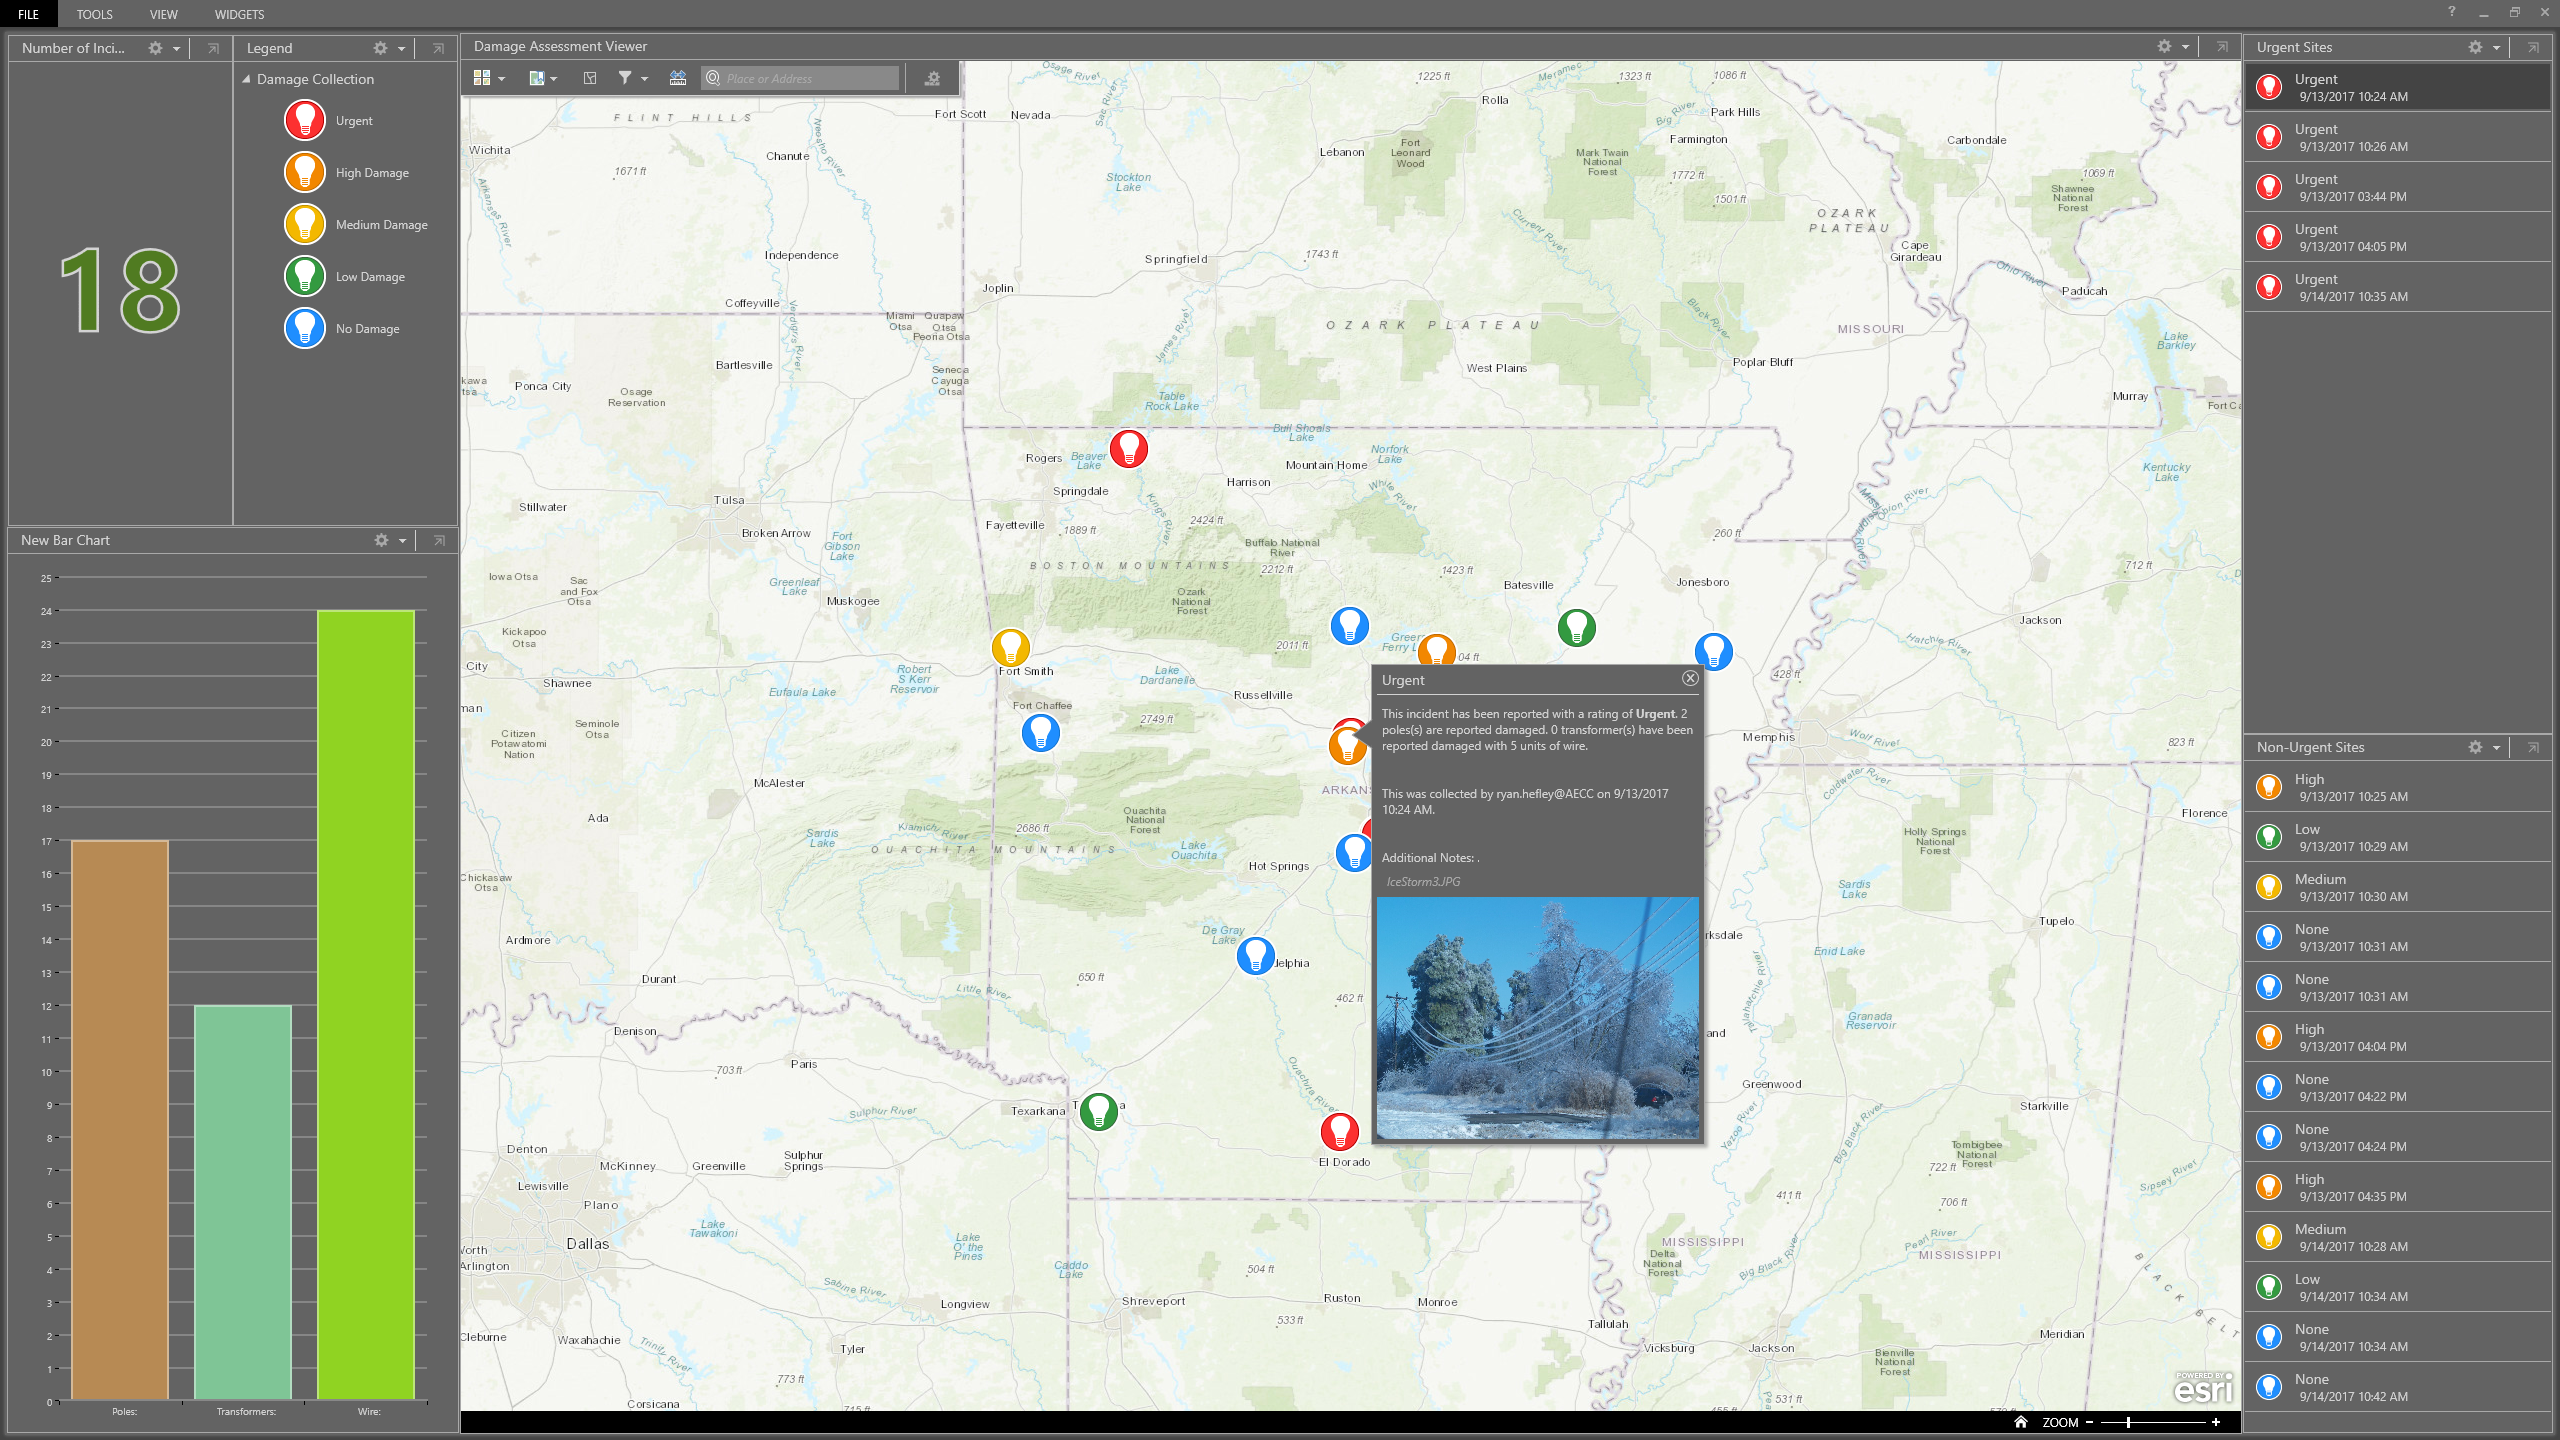Click the funnel filter icon in map toolbar
2560x1440 pixels.
pyautogui.click(x=625, y=78)
